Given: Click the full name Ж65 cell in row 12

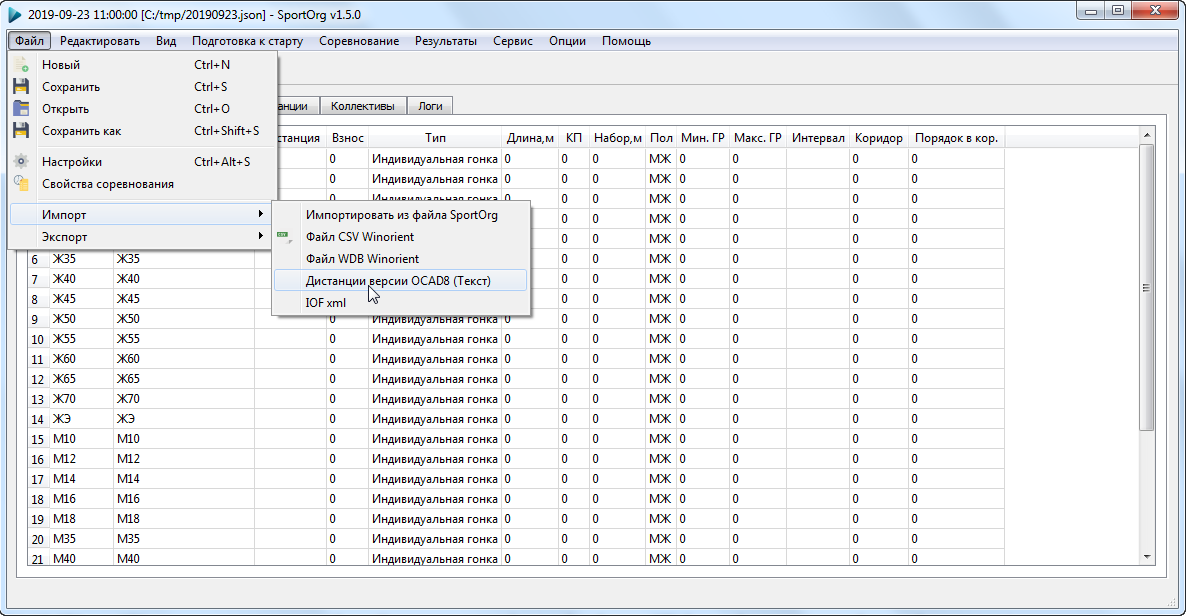Looking at the screenshot, I should (x=184, y=378).
